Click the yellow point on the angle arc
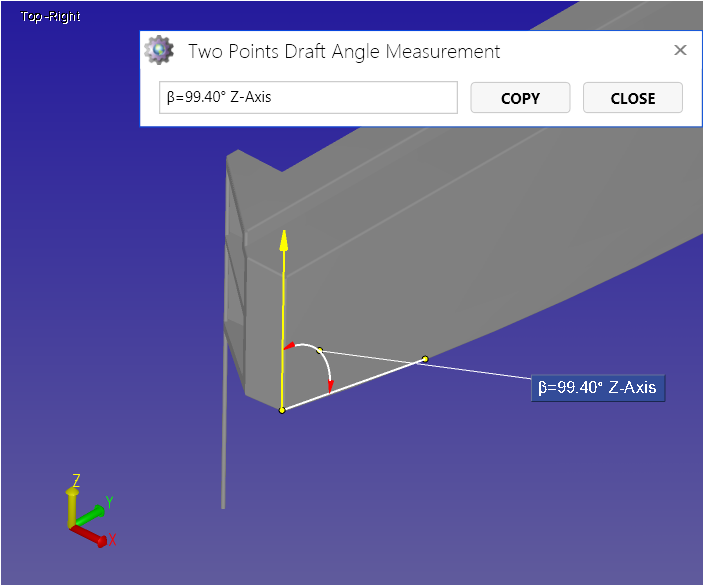The image size is (703, 585). click(x=319, y=350)
